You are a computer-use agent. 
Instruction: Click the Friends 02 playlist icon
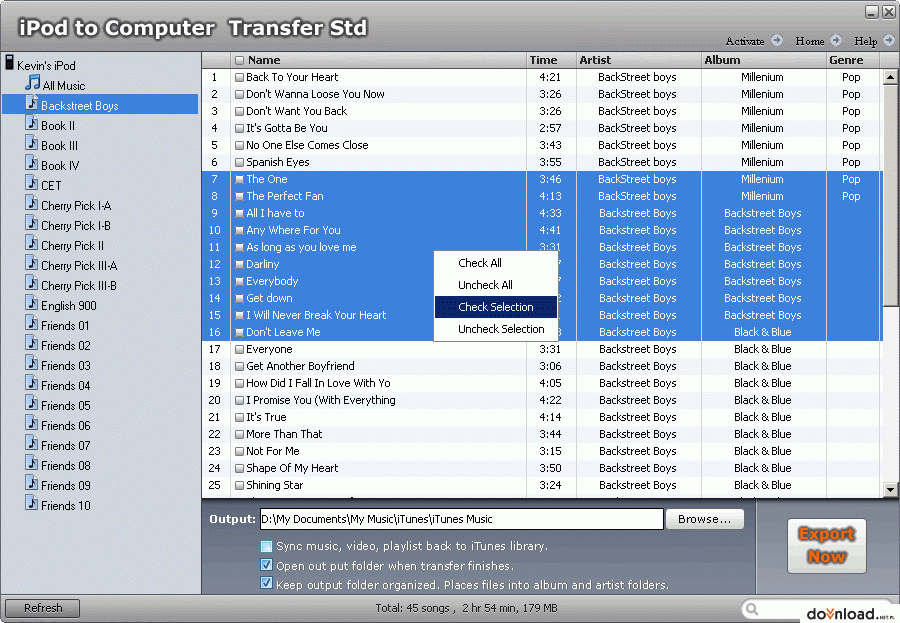tap(32, 343)
